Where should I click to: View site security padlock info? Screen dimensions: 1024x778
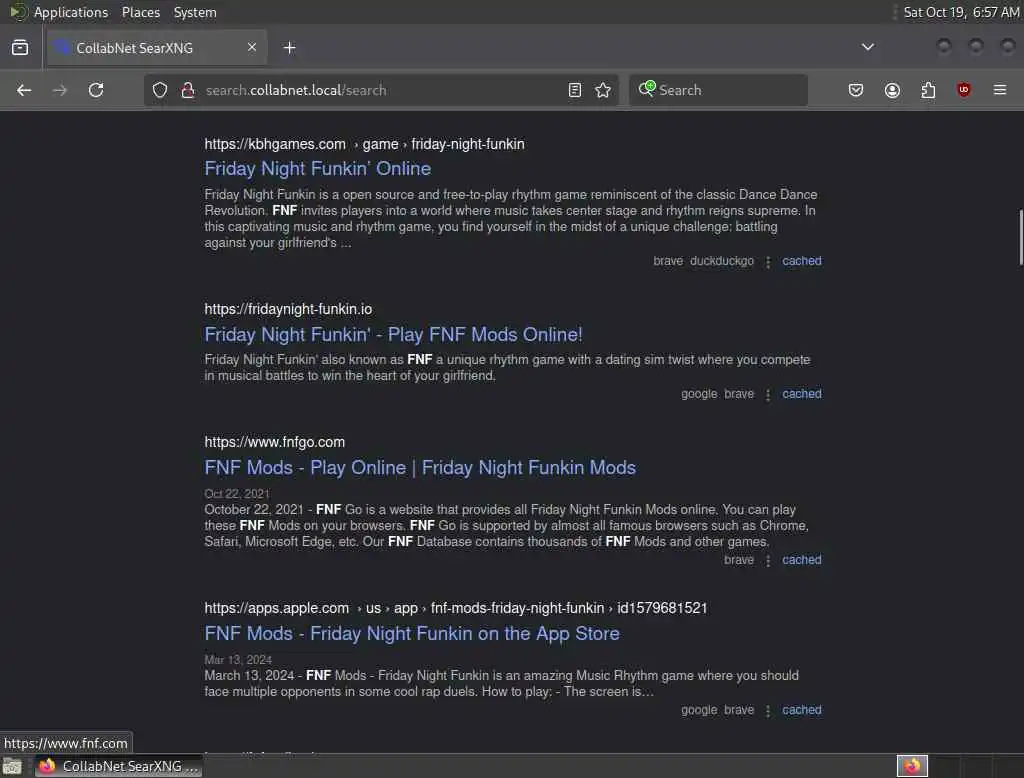[x=188, y=90]
